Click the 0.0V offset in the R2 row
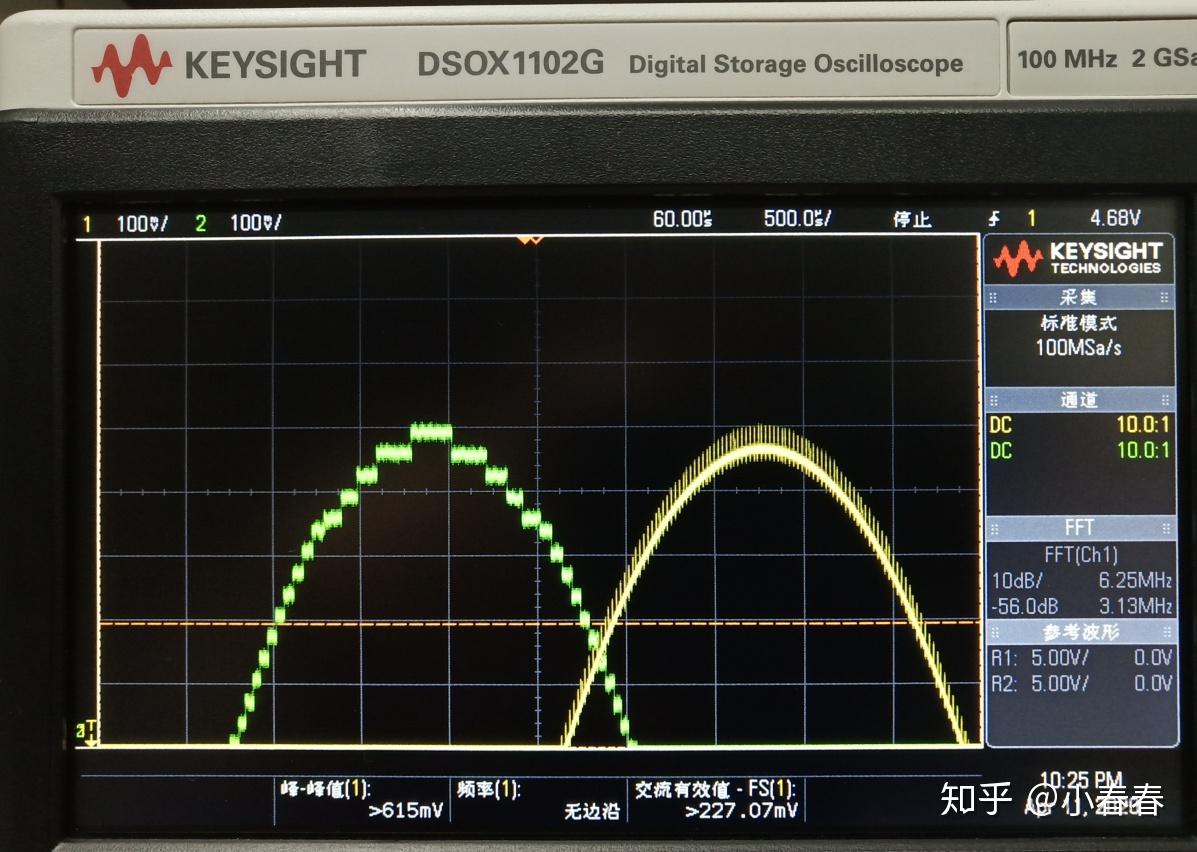Viewport: 1197px width, 852px height. tap(1153, 683)
